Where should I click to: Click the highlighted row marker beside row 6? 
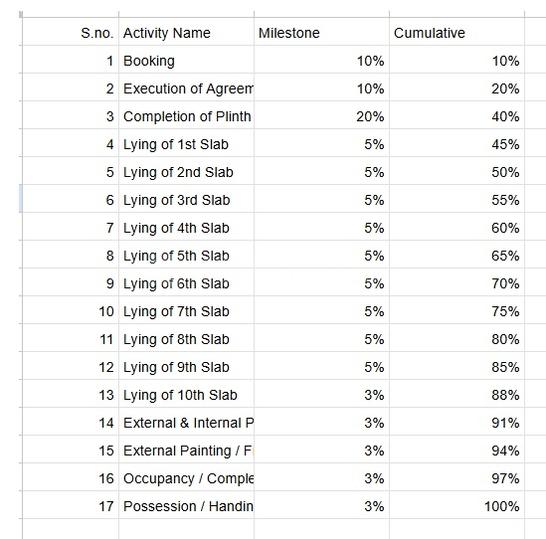point(21,198)
